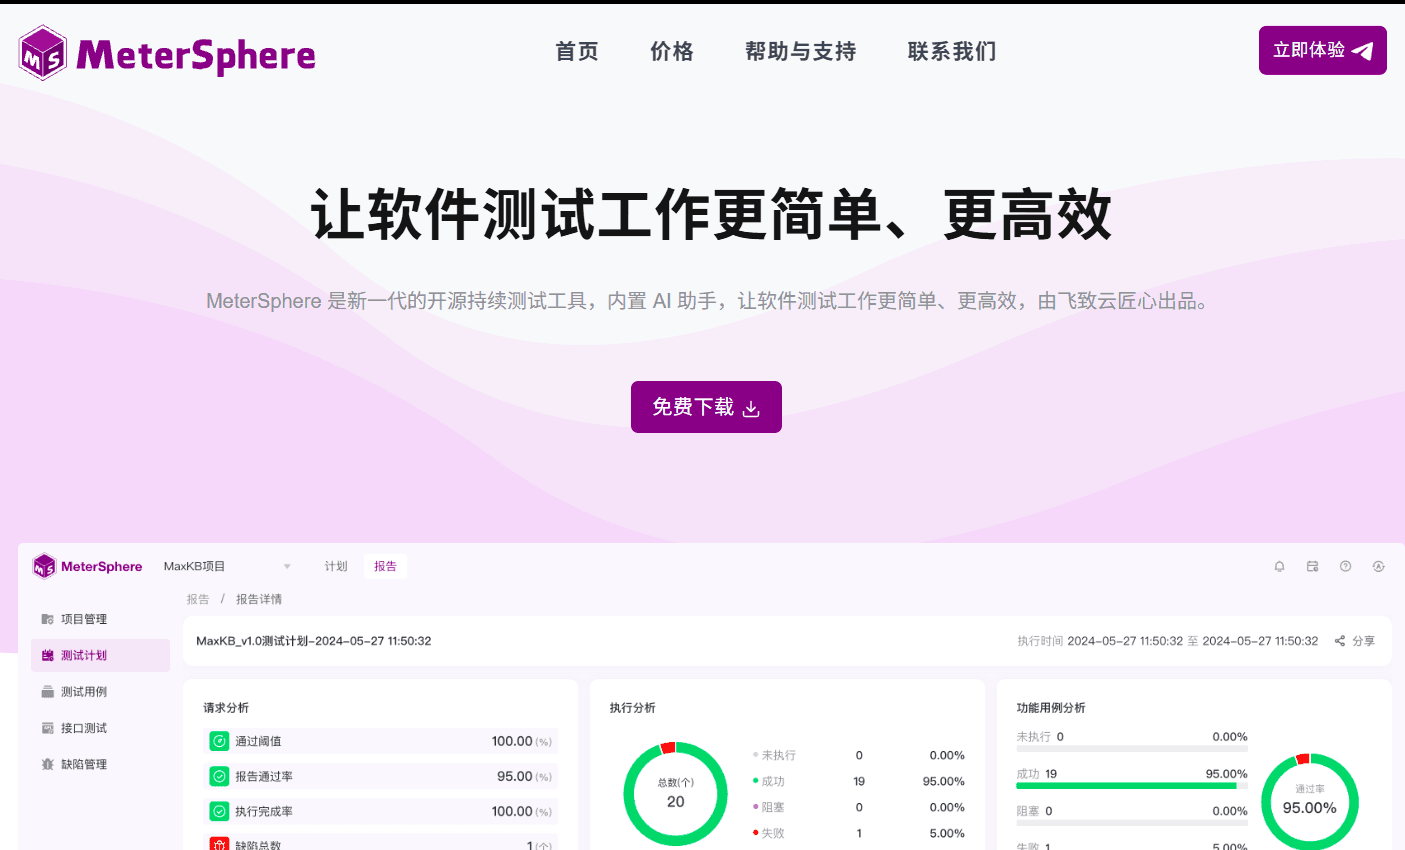Click the green check icon next to 执行完成率
1405x850 pixels.
(219, 811)
